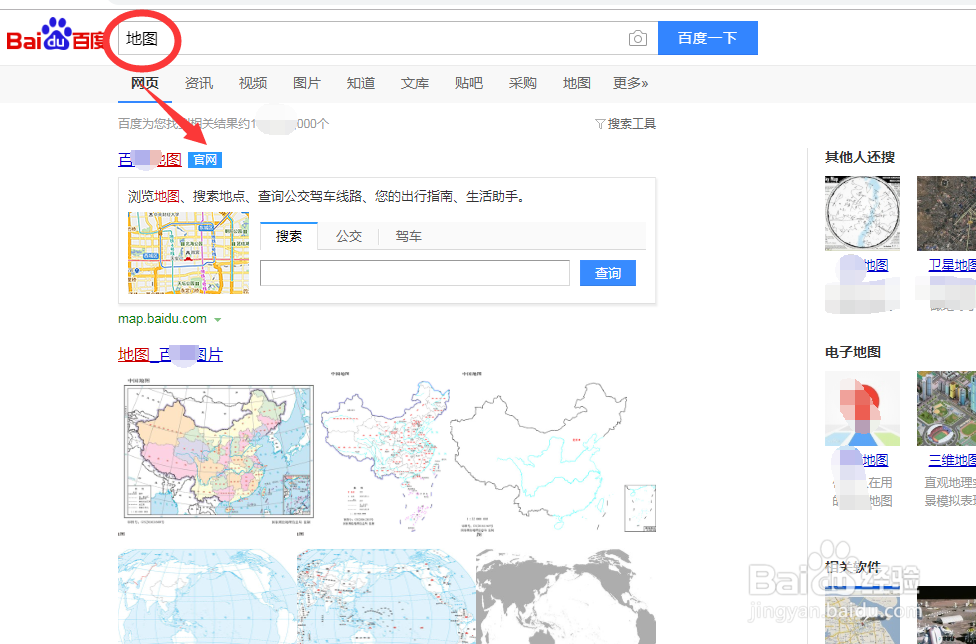Open the colored China provinces map image
Image resolution: width=976 pixels, height=644 pixels.
218,454
